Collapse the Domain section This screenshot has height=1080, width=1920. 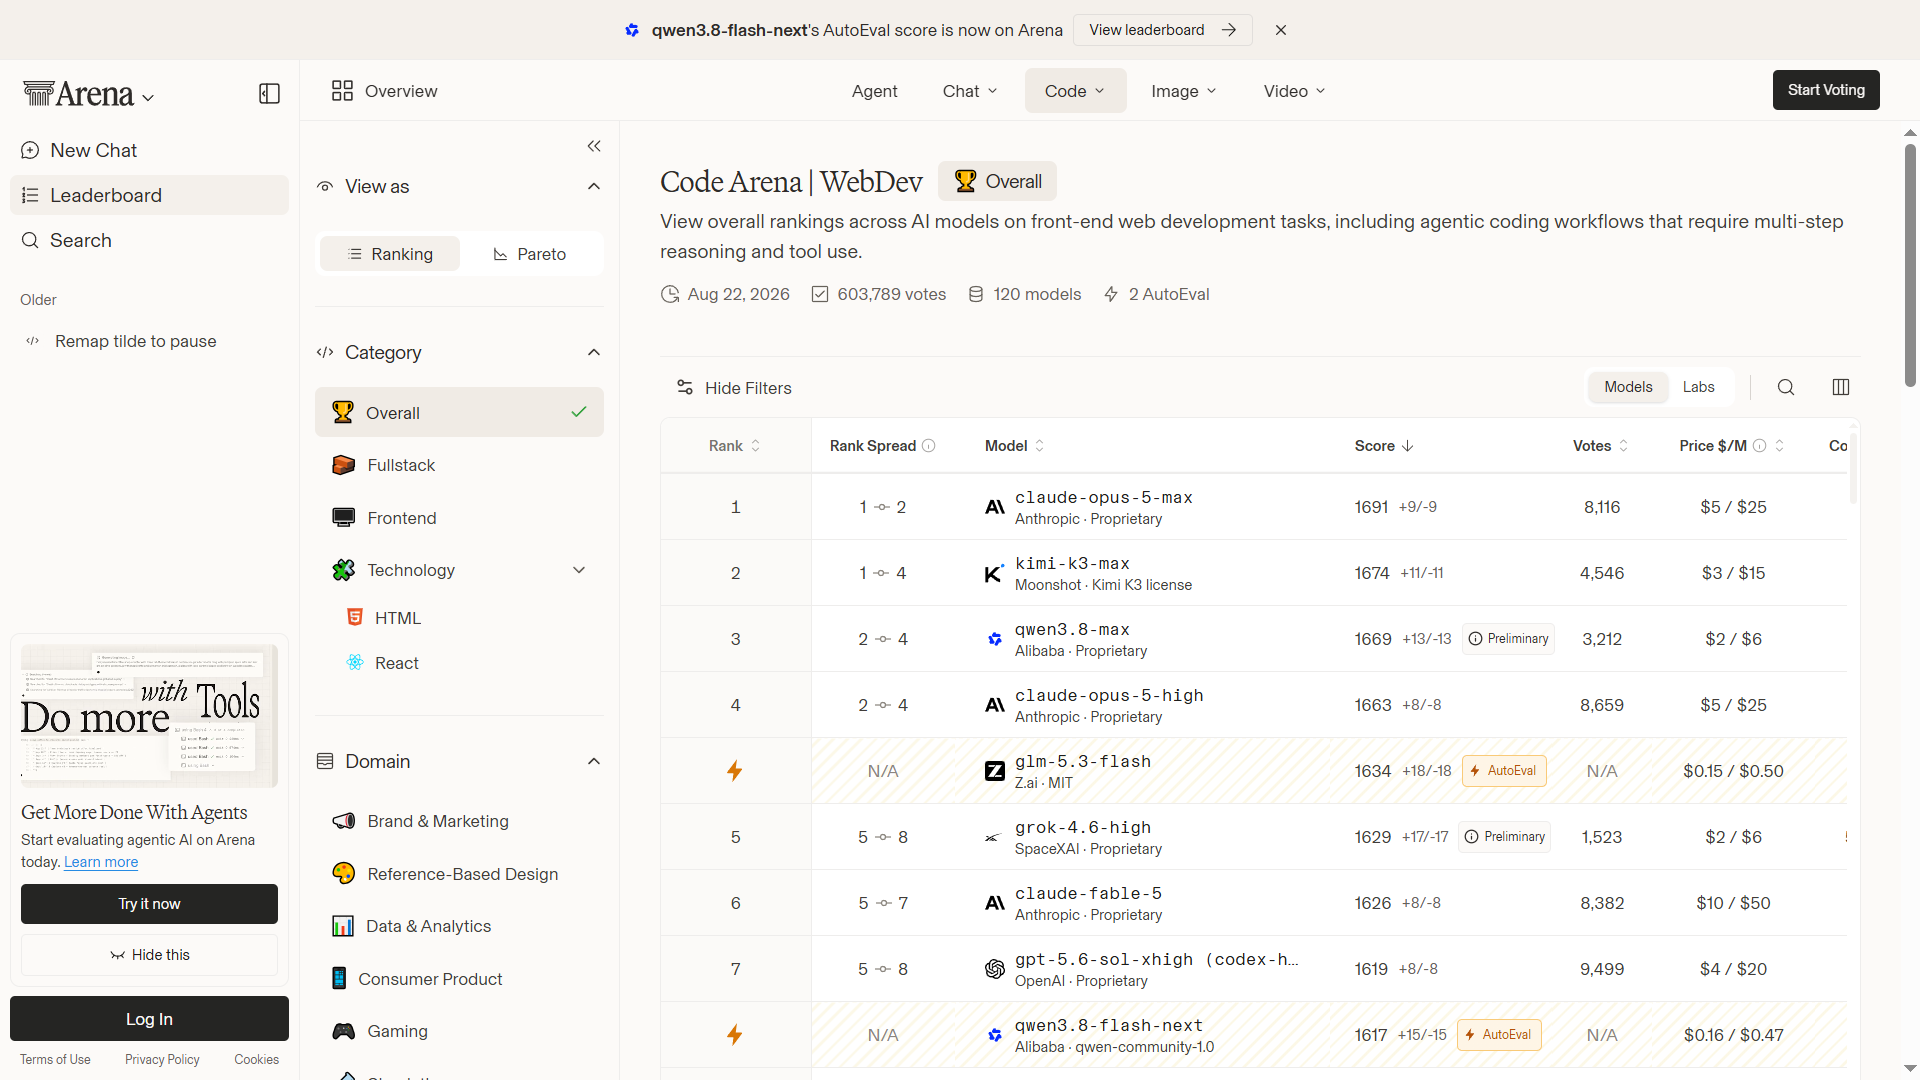pos(594,761)
